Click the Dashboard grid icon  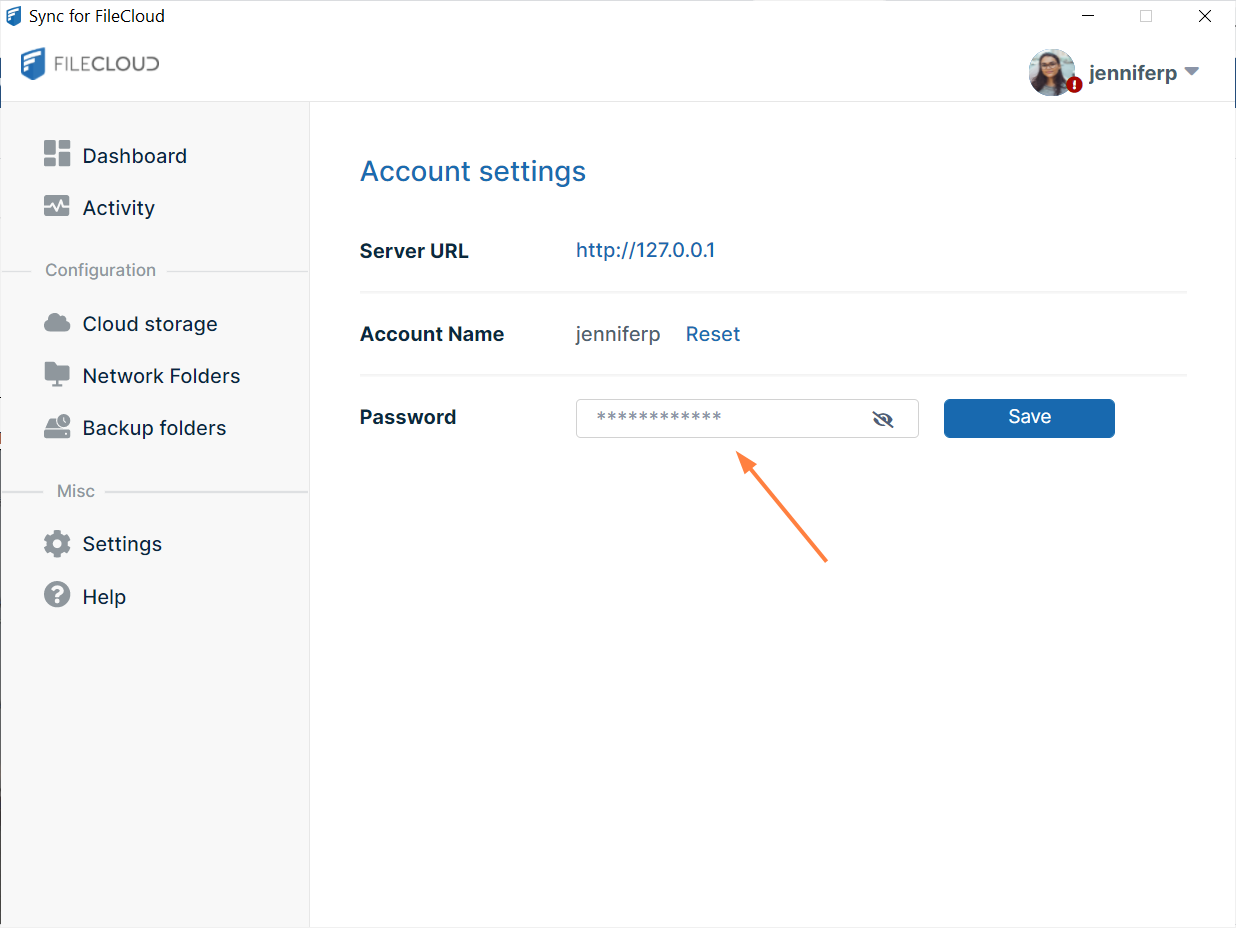tap(57, 154)
